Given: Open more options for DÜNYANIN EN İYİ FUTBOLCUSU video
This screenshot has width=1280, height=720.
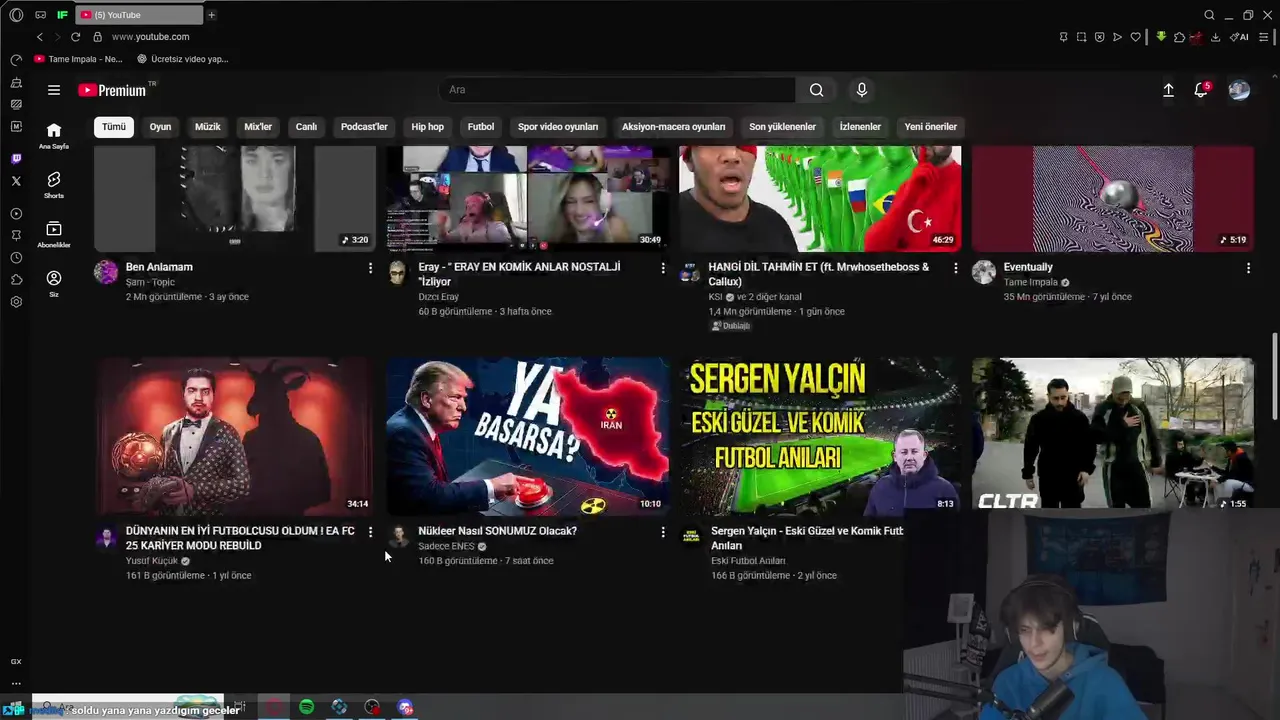Looking at the screenshot, I should pos(370,532).
